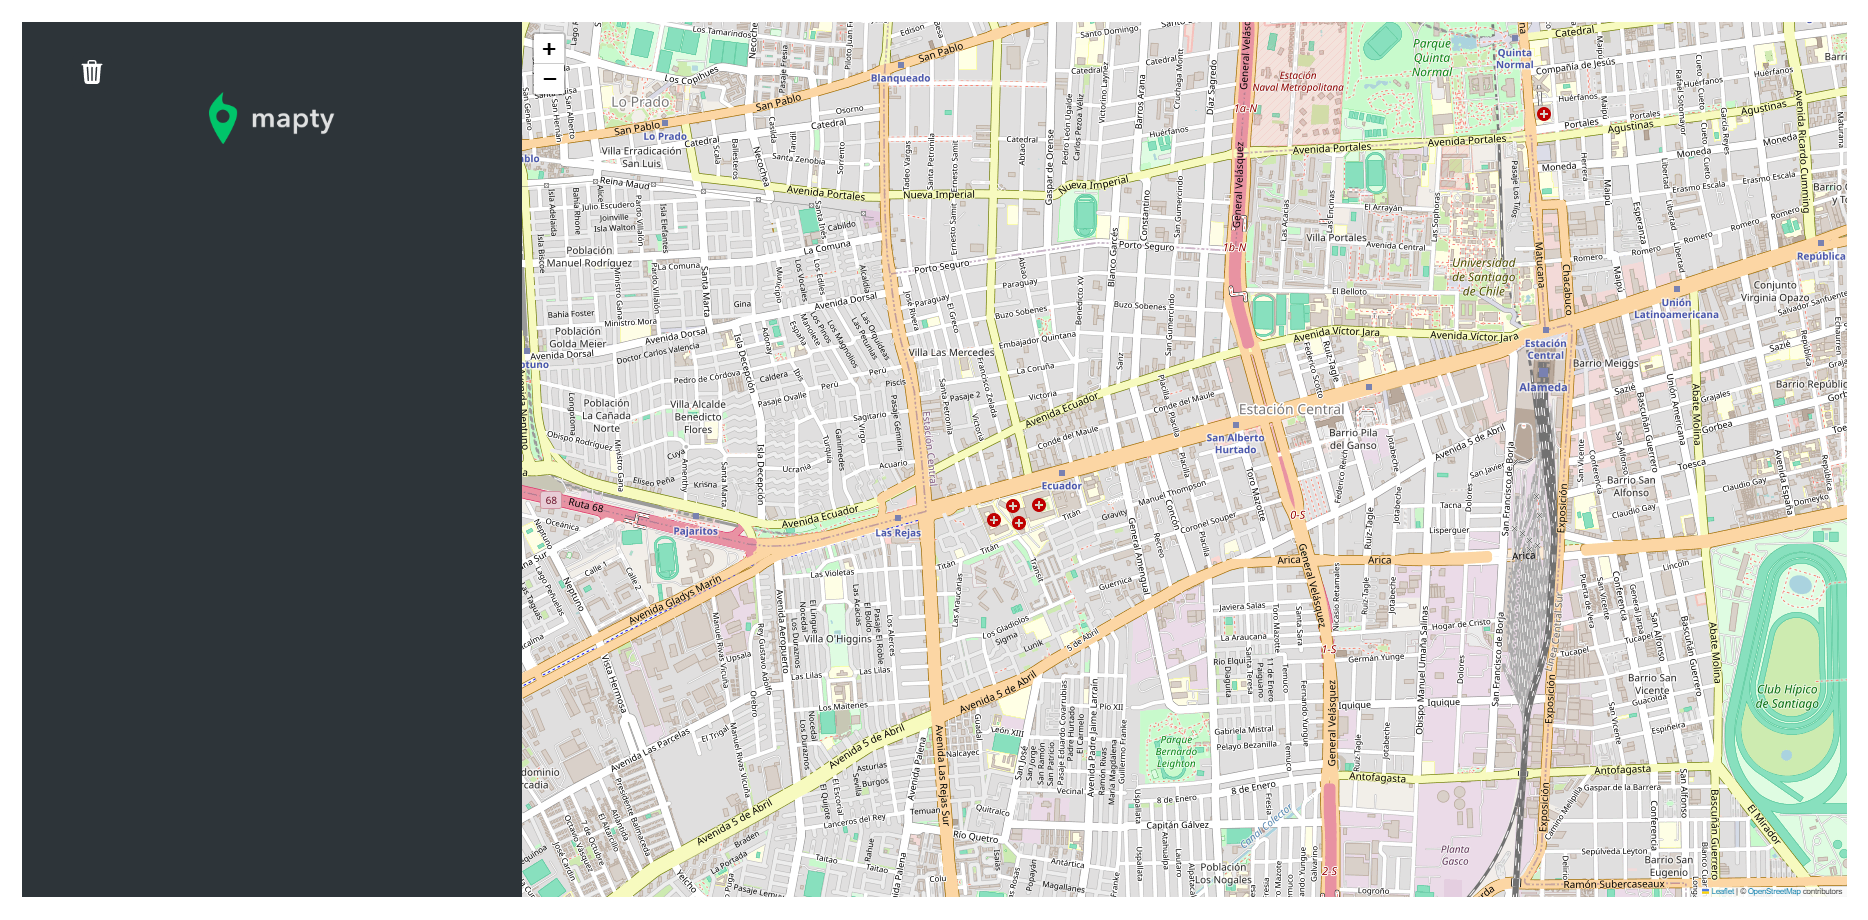Click the Ecuador metro station icon
The height and width of the screenshot is (920, 1868).
click(1062, 474)
